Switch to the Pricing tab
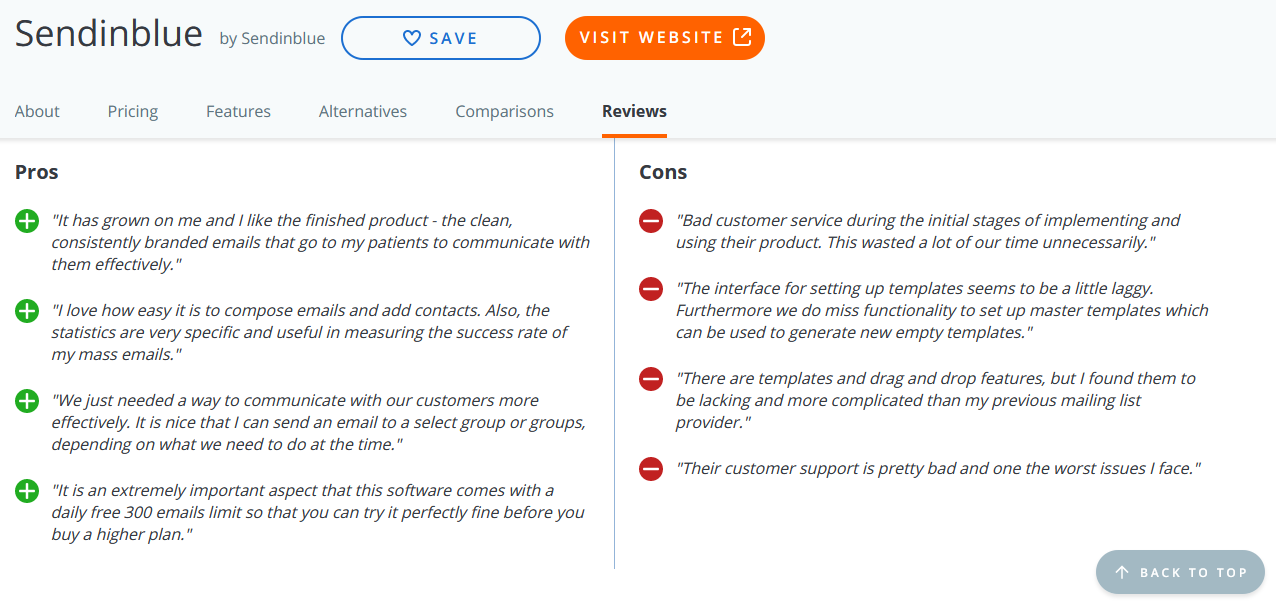This screenshot has width=1276, height=604. [133, 111]
